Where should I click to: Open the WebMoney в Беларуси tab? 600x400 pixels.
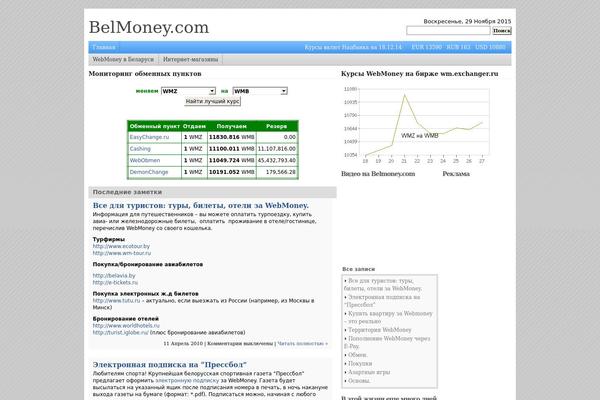pyautogui.click(x=123, y=59)
